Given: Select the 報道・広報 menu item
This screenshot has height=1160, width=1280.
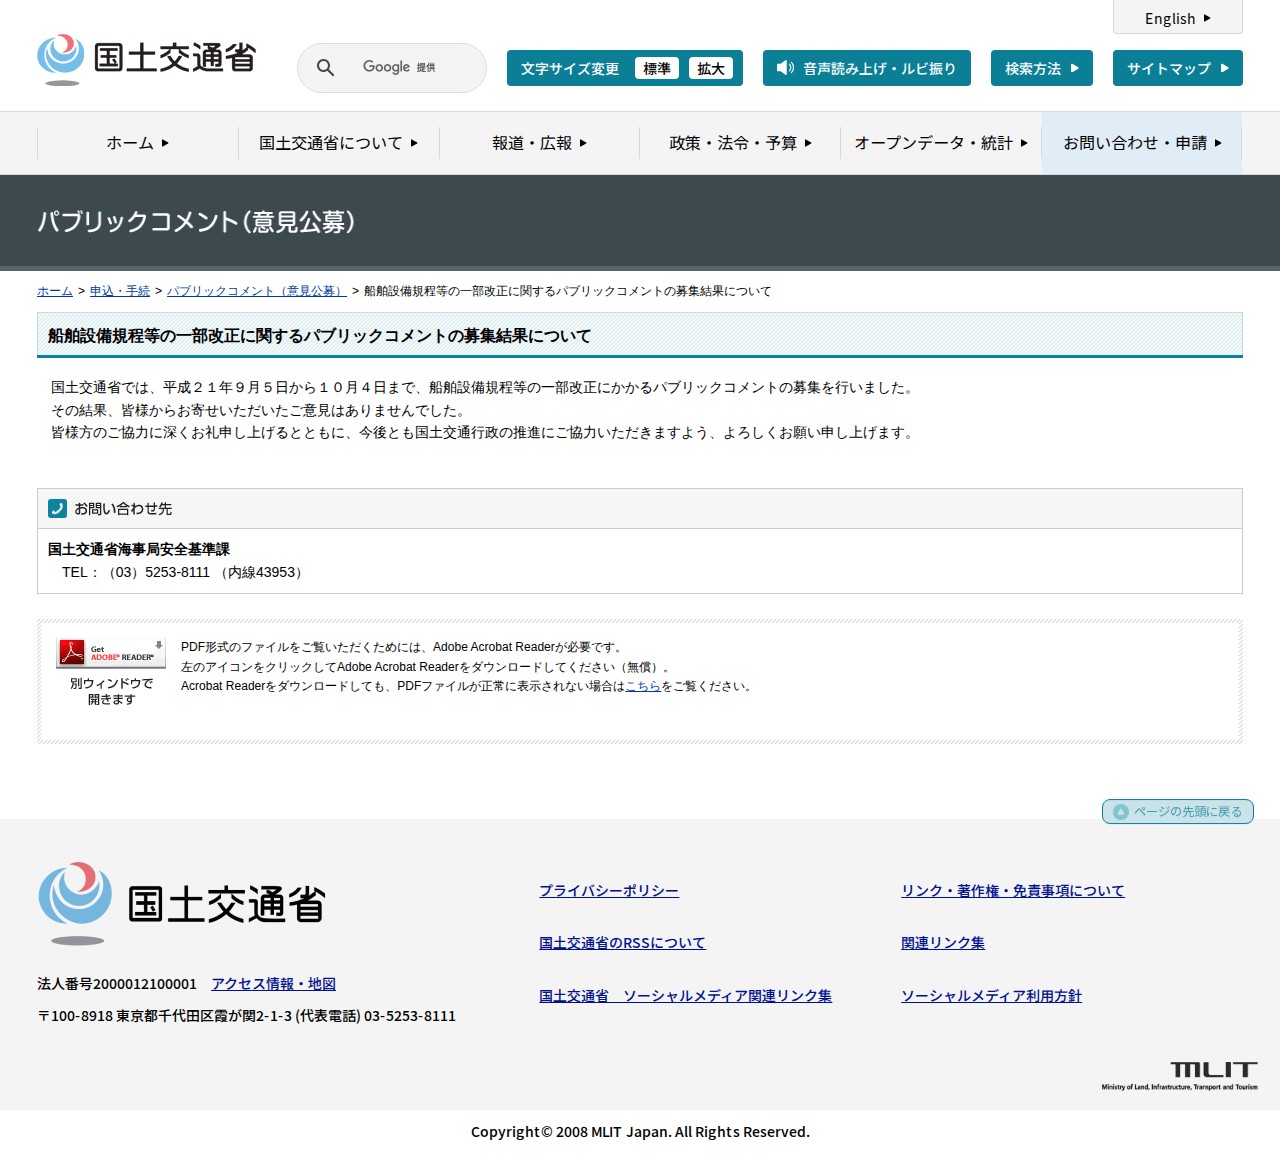Looking at the screenshot, I should point(539,143).
